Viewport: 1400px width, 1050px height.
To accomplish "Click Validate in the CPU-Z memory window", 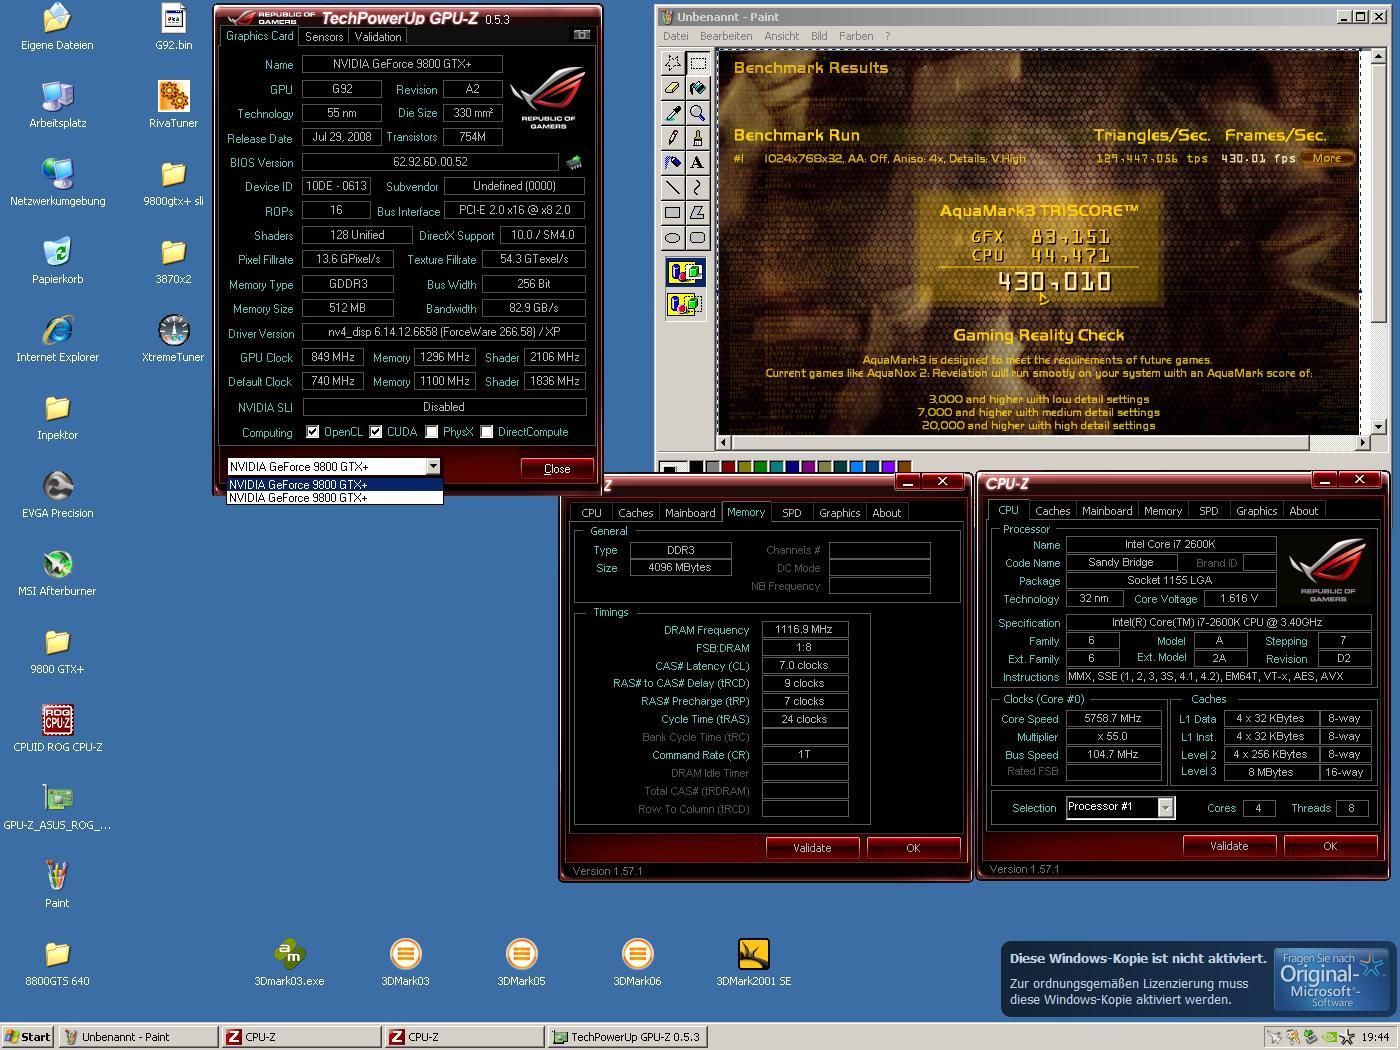I will tap(812, 848).
